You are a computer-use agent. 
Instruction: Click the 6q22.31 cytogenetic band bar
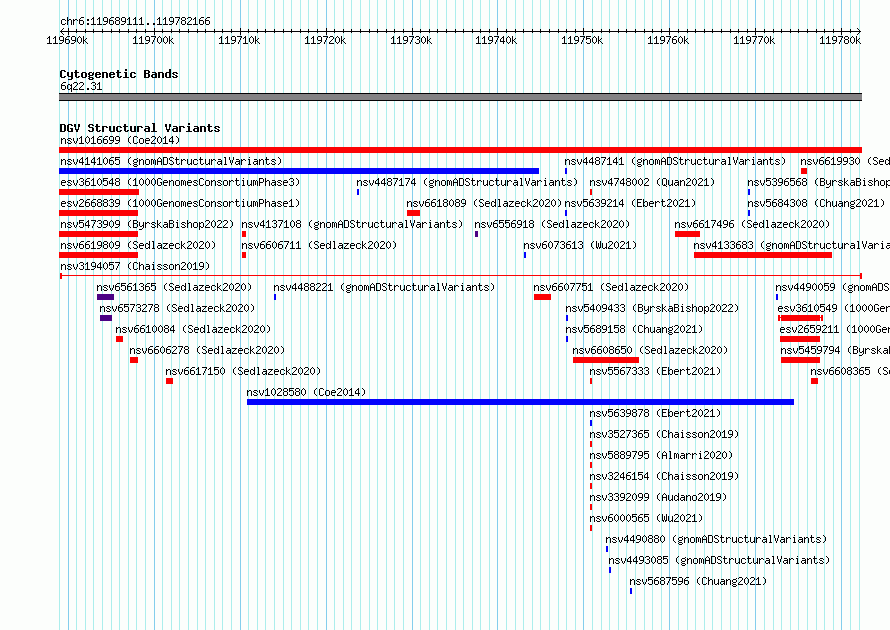coord(460,97)
